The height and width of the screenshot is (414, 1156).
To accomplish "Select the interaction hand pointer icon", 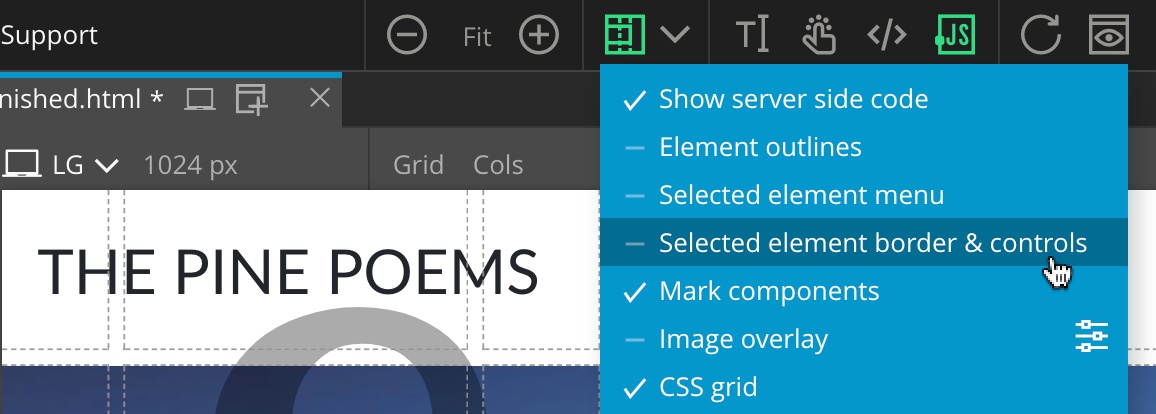I will 819,35.
